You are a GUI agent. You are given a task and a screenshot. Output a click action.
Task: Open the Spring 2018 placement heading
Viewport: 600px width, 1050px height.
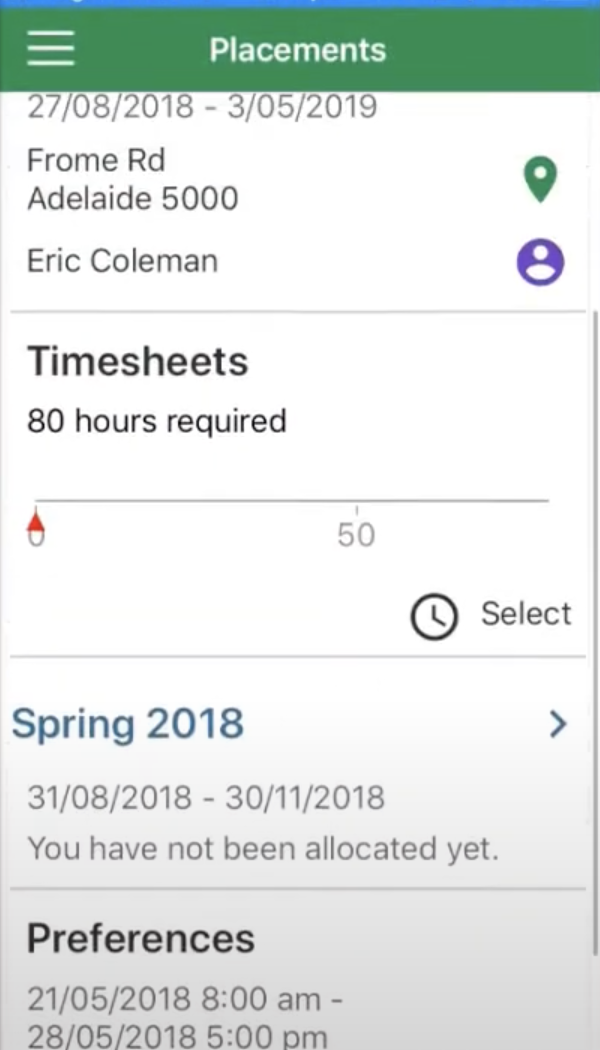(128, 724)
